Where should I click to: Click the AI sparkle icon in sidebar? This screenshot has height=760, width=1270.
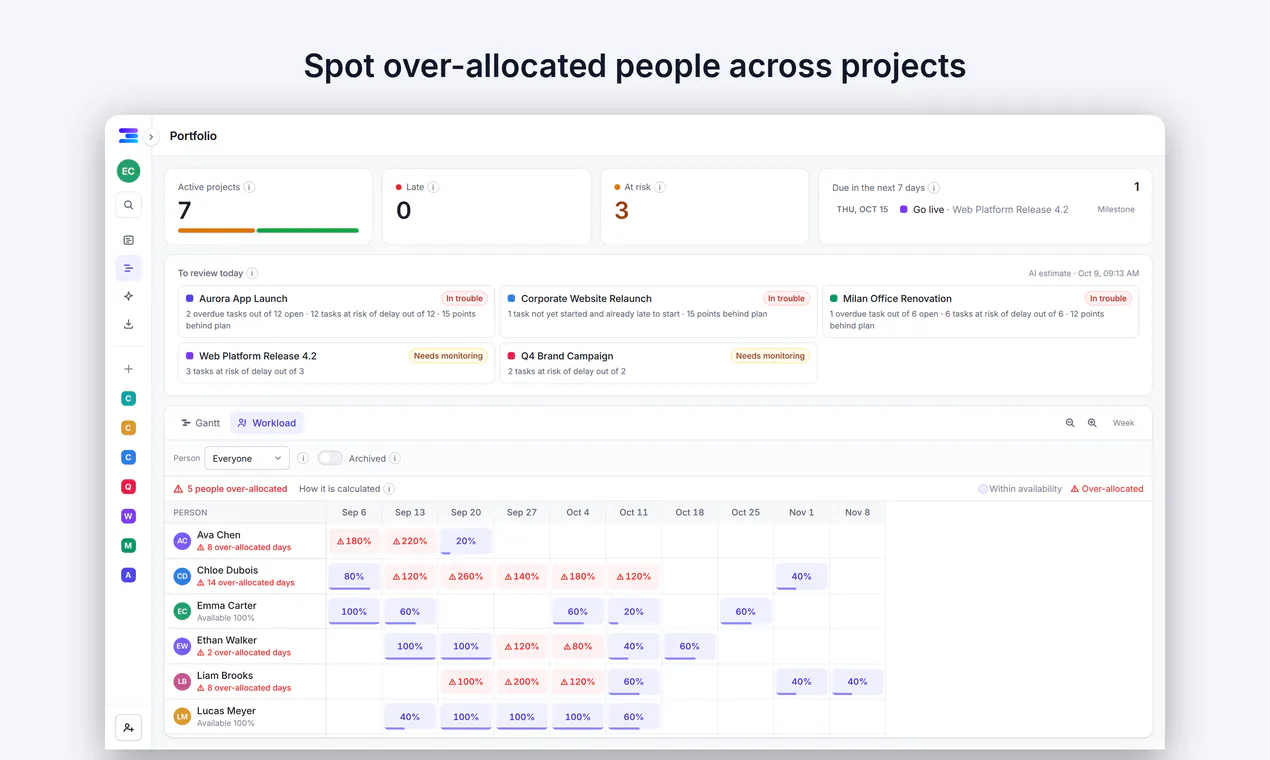(128, 296)
